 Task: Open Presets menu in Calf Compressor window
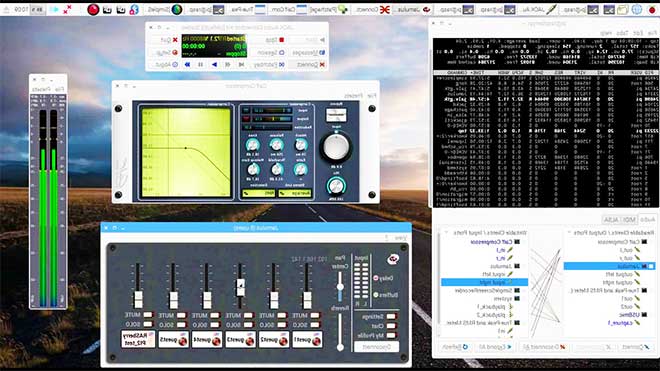point(353,96)
